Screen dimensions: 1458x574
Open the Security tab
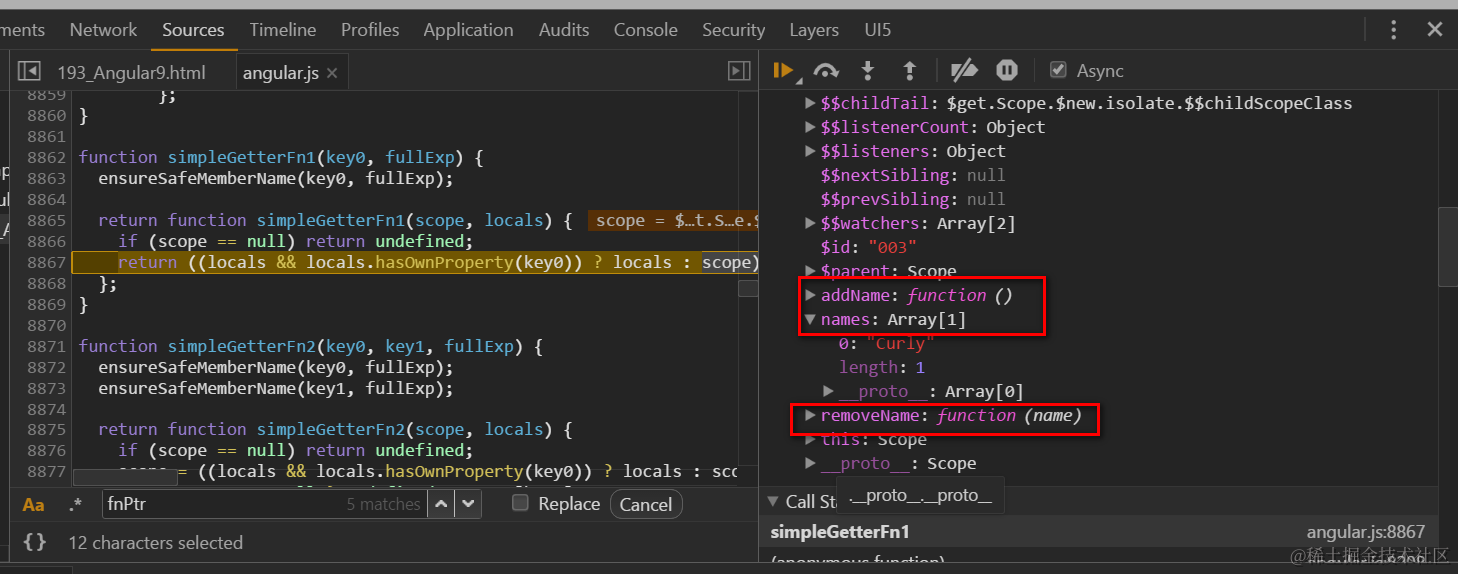click(x=733, y=30)
